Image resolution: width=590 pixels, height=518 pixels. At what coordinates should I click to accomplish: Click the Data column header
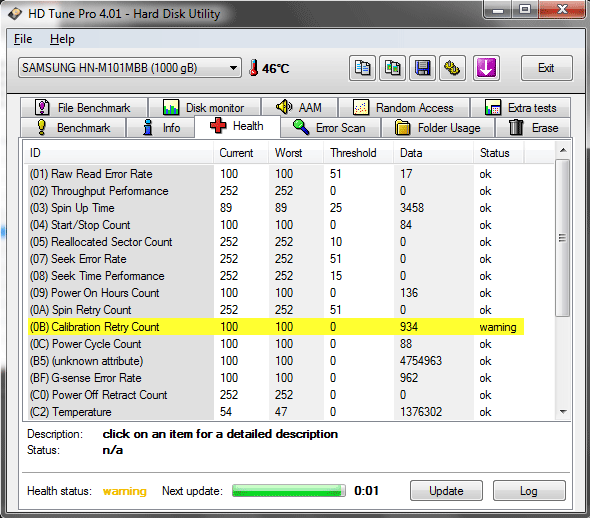point(433,153)
